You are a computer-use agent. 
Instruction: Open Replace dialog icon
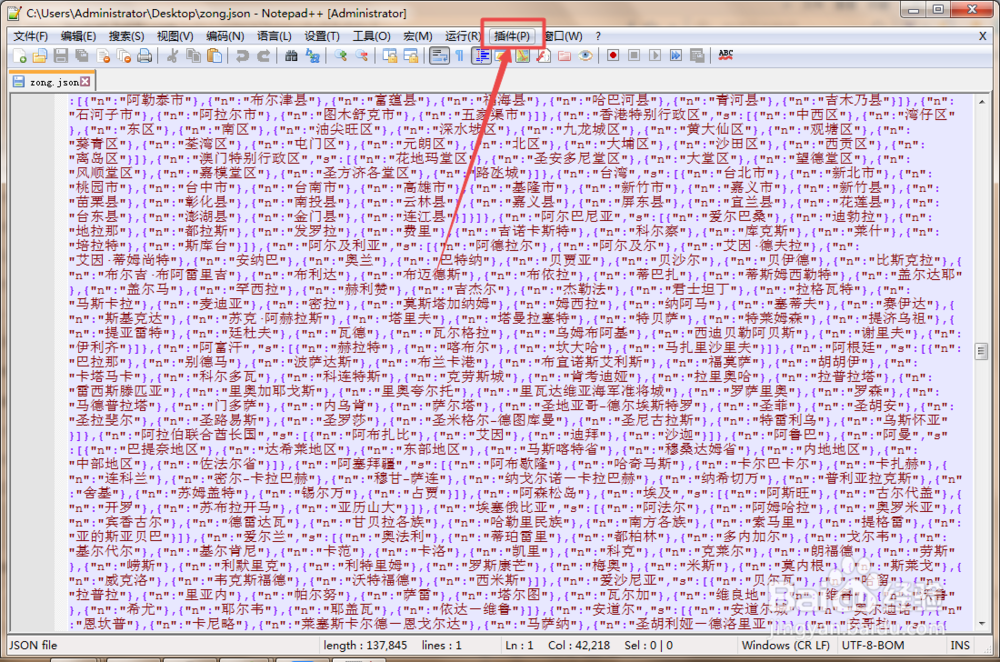click(312, 56)
